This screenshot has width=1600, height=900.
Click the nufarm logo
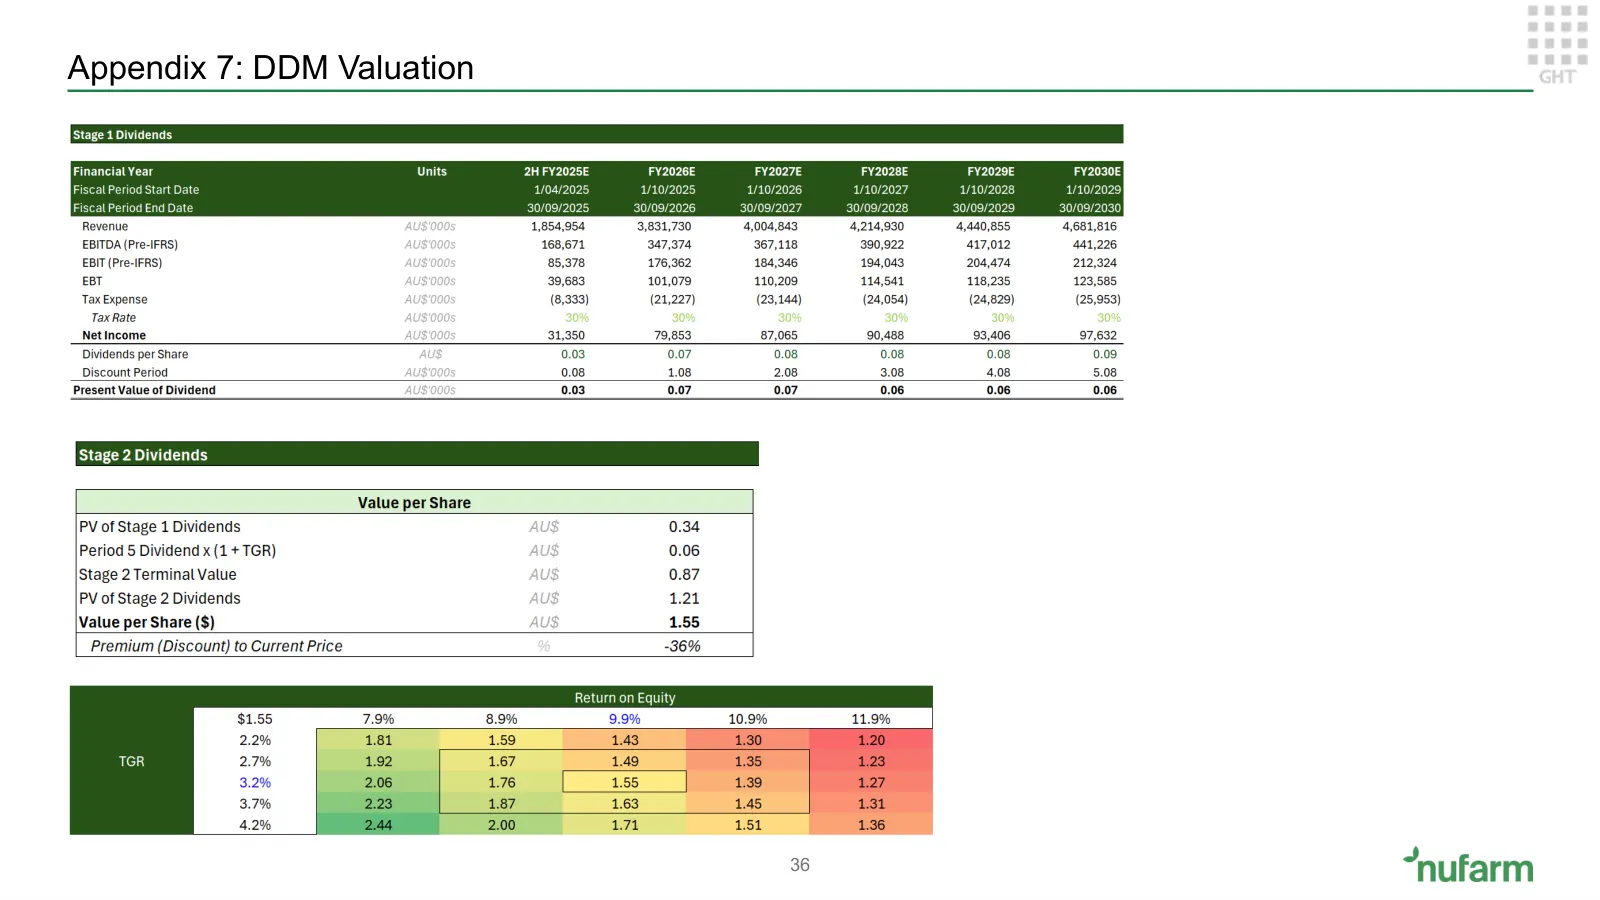point(1468,866)
